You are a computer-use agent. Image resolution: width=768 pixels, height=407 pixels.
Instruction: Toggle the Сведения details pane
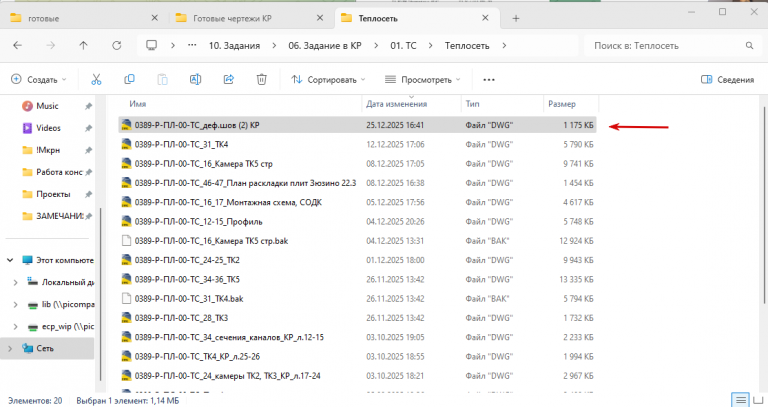click(727, 79)
